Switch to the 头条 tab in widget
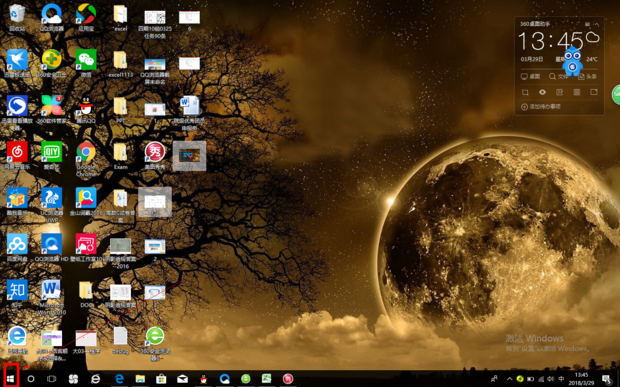The height and width of the screenshot is (387, 620). click(587, 76)
